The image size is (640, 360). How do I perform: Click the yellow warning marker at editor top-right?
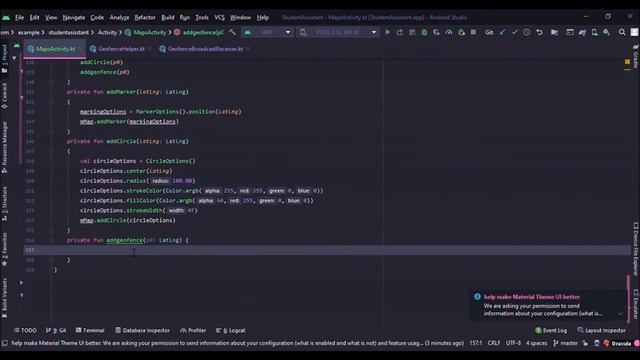[627, 62]
